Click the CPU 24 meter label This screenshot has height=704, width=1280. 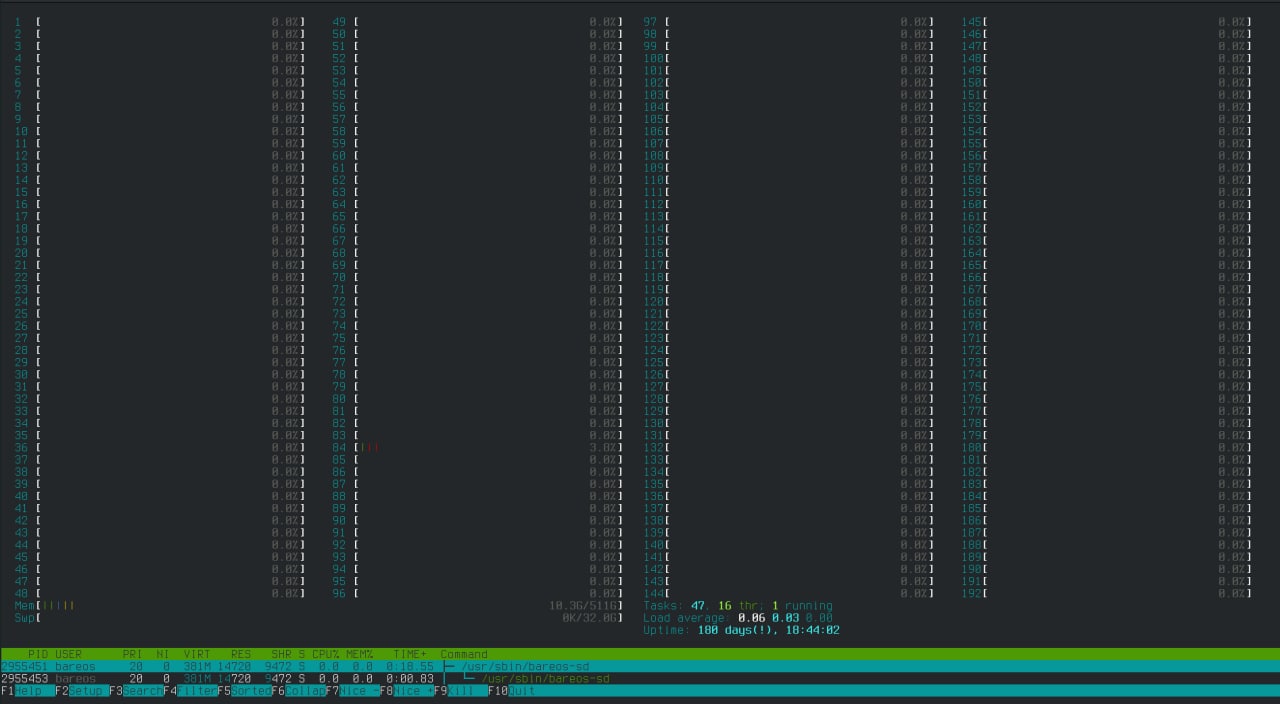pos(21,301)
